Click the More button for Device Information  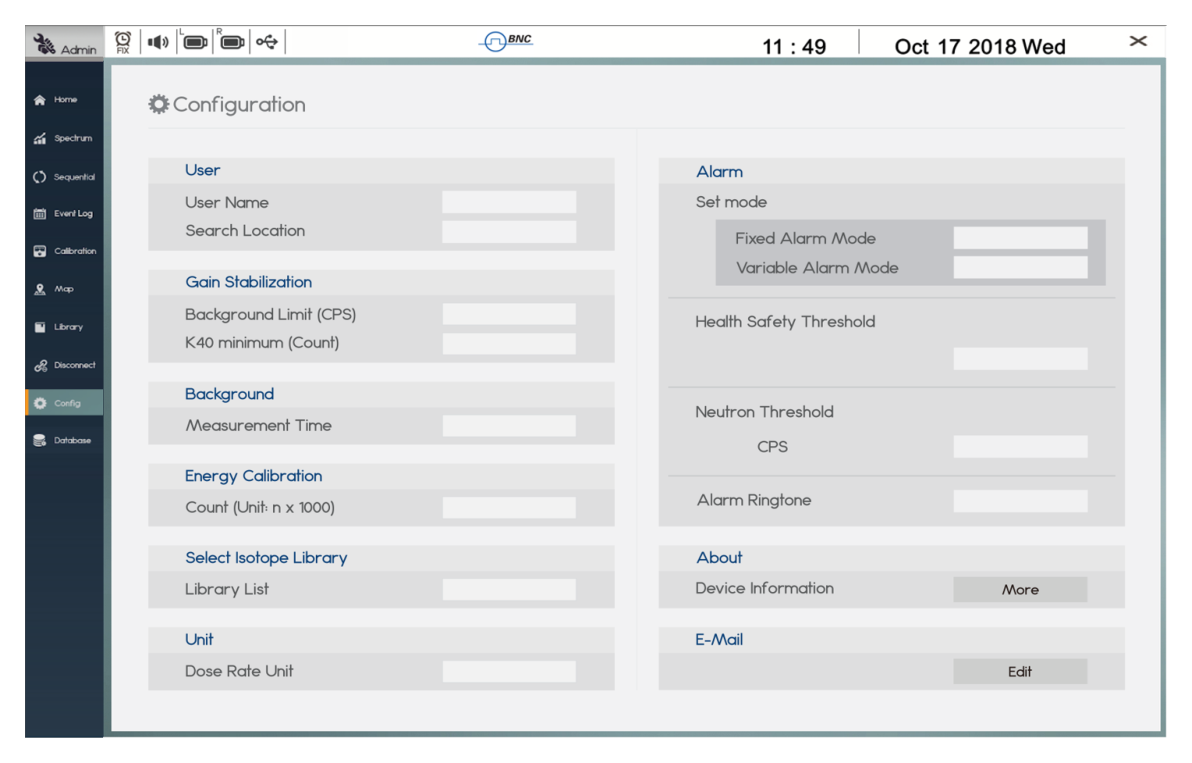coord(1019,589)
